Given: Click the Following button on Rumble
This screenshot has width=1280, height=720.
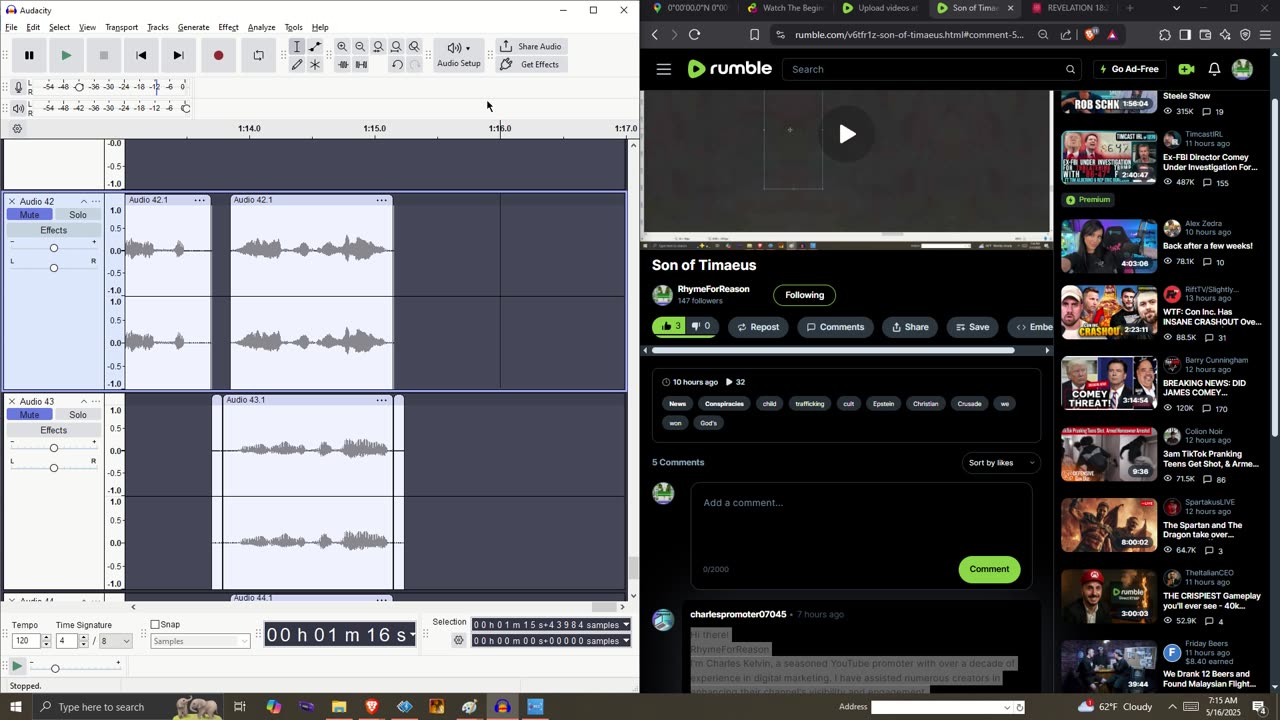Looking at the screenshot, I should click(804, 295).
